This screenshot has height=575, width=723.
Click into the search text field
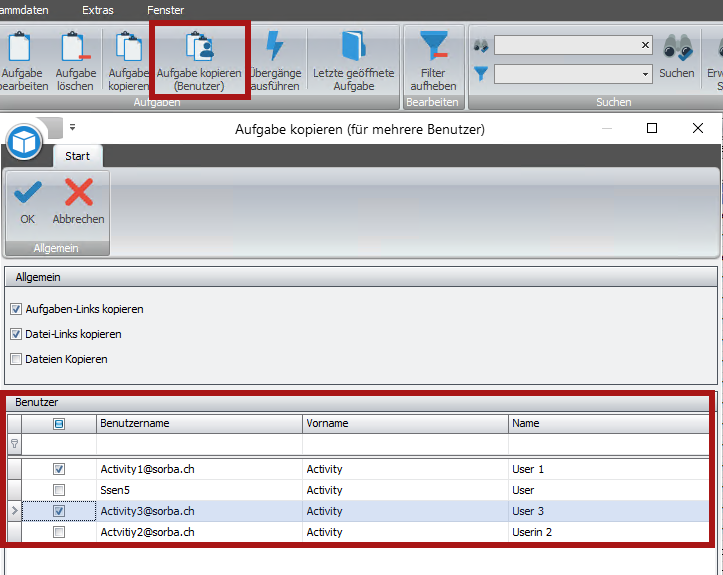pyautogui.click(x=567, y=45)
